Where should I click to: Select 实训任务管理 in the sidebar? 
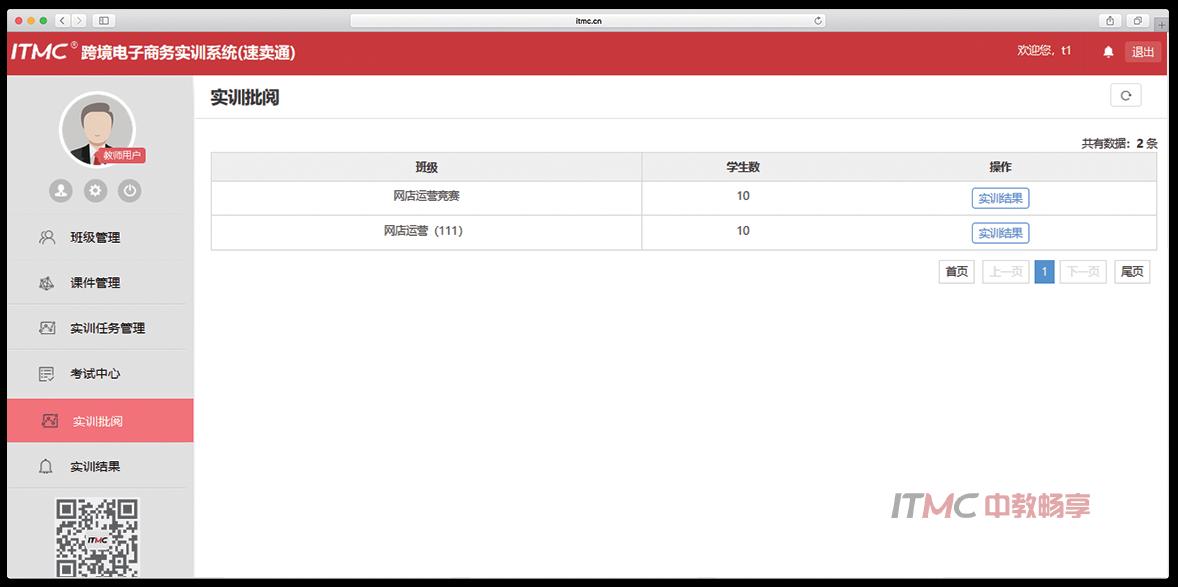106,328
